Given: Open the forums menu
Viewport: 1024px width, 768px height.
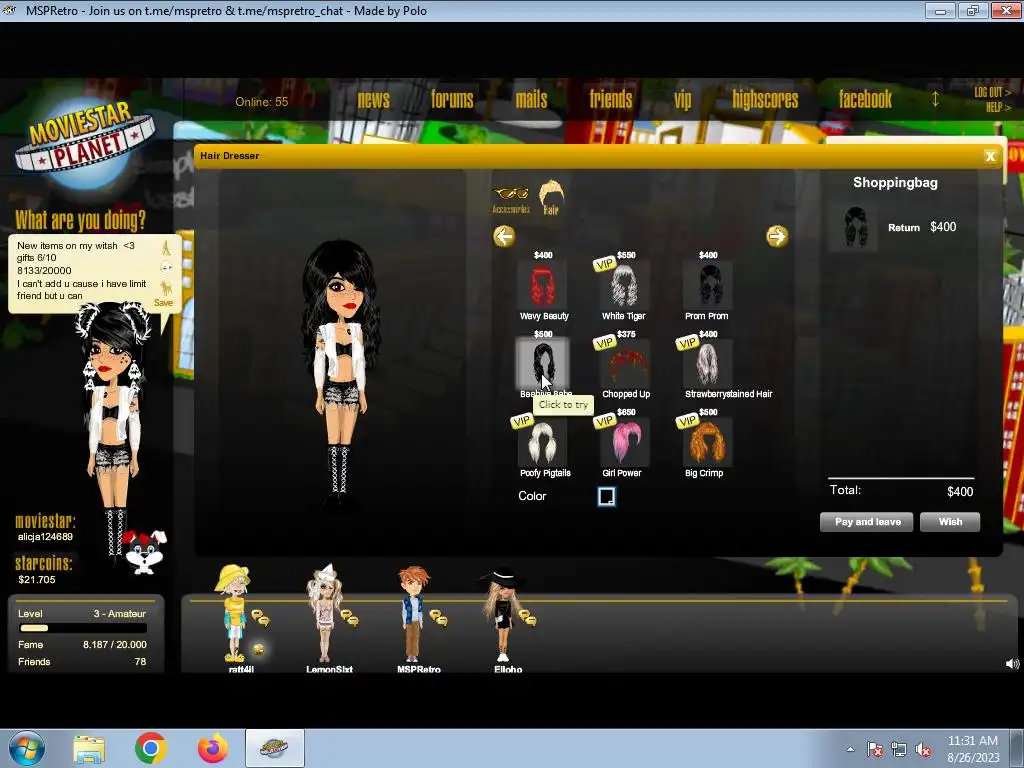Looking at the screenshot, I should pyautogui.click(x=452, y=99).
